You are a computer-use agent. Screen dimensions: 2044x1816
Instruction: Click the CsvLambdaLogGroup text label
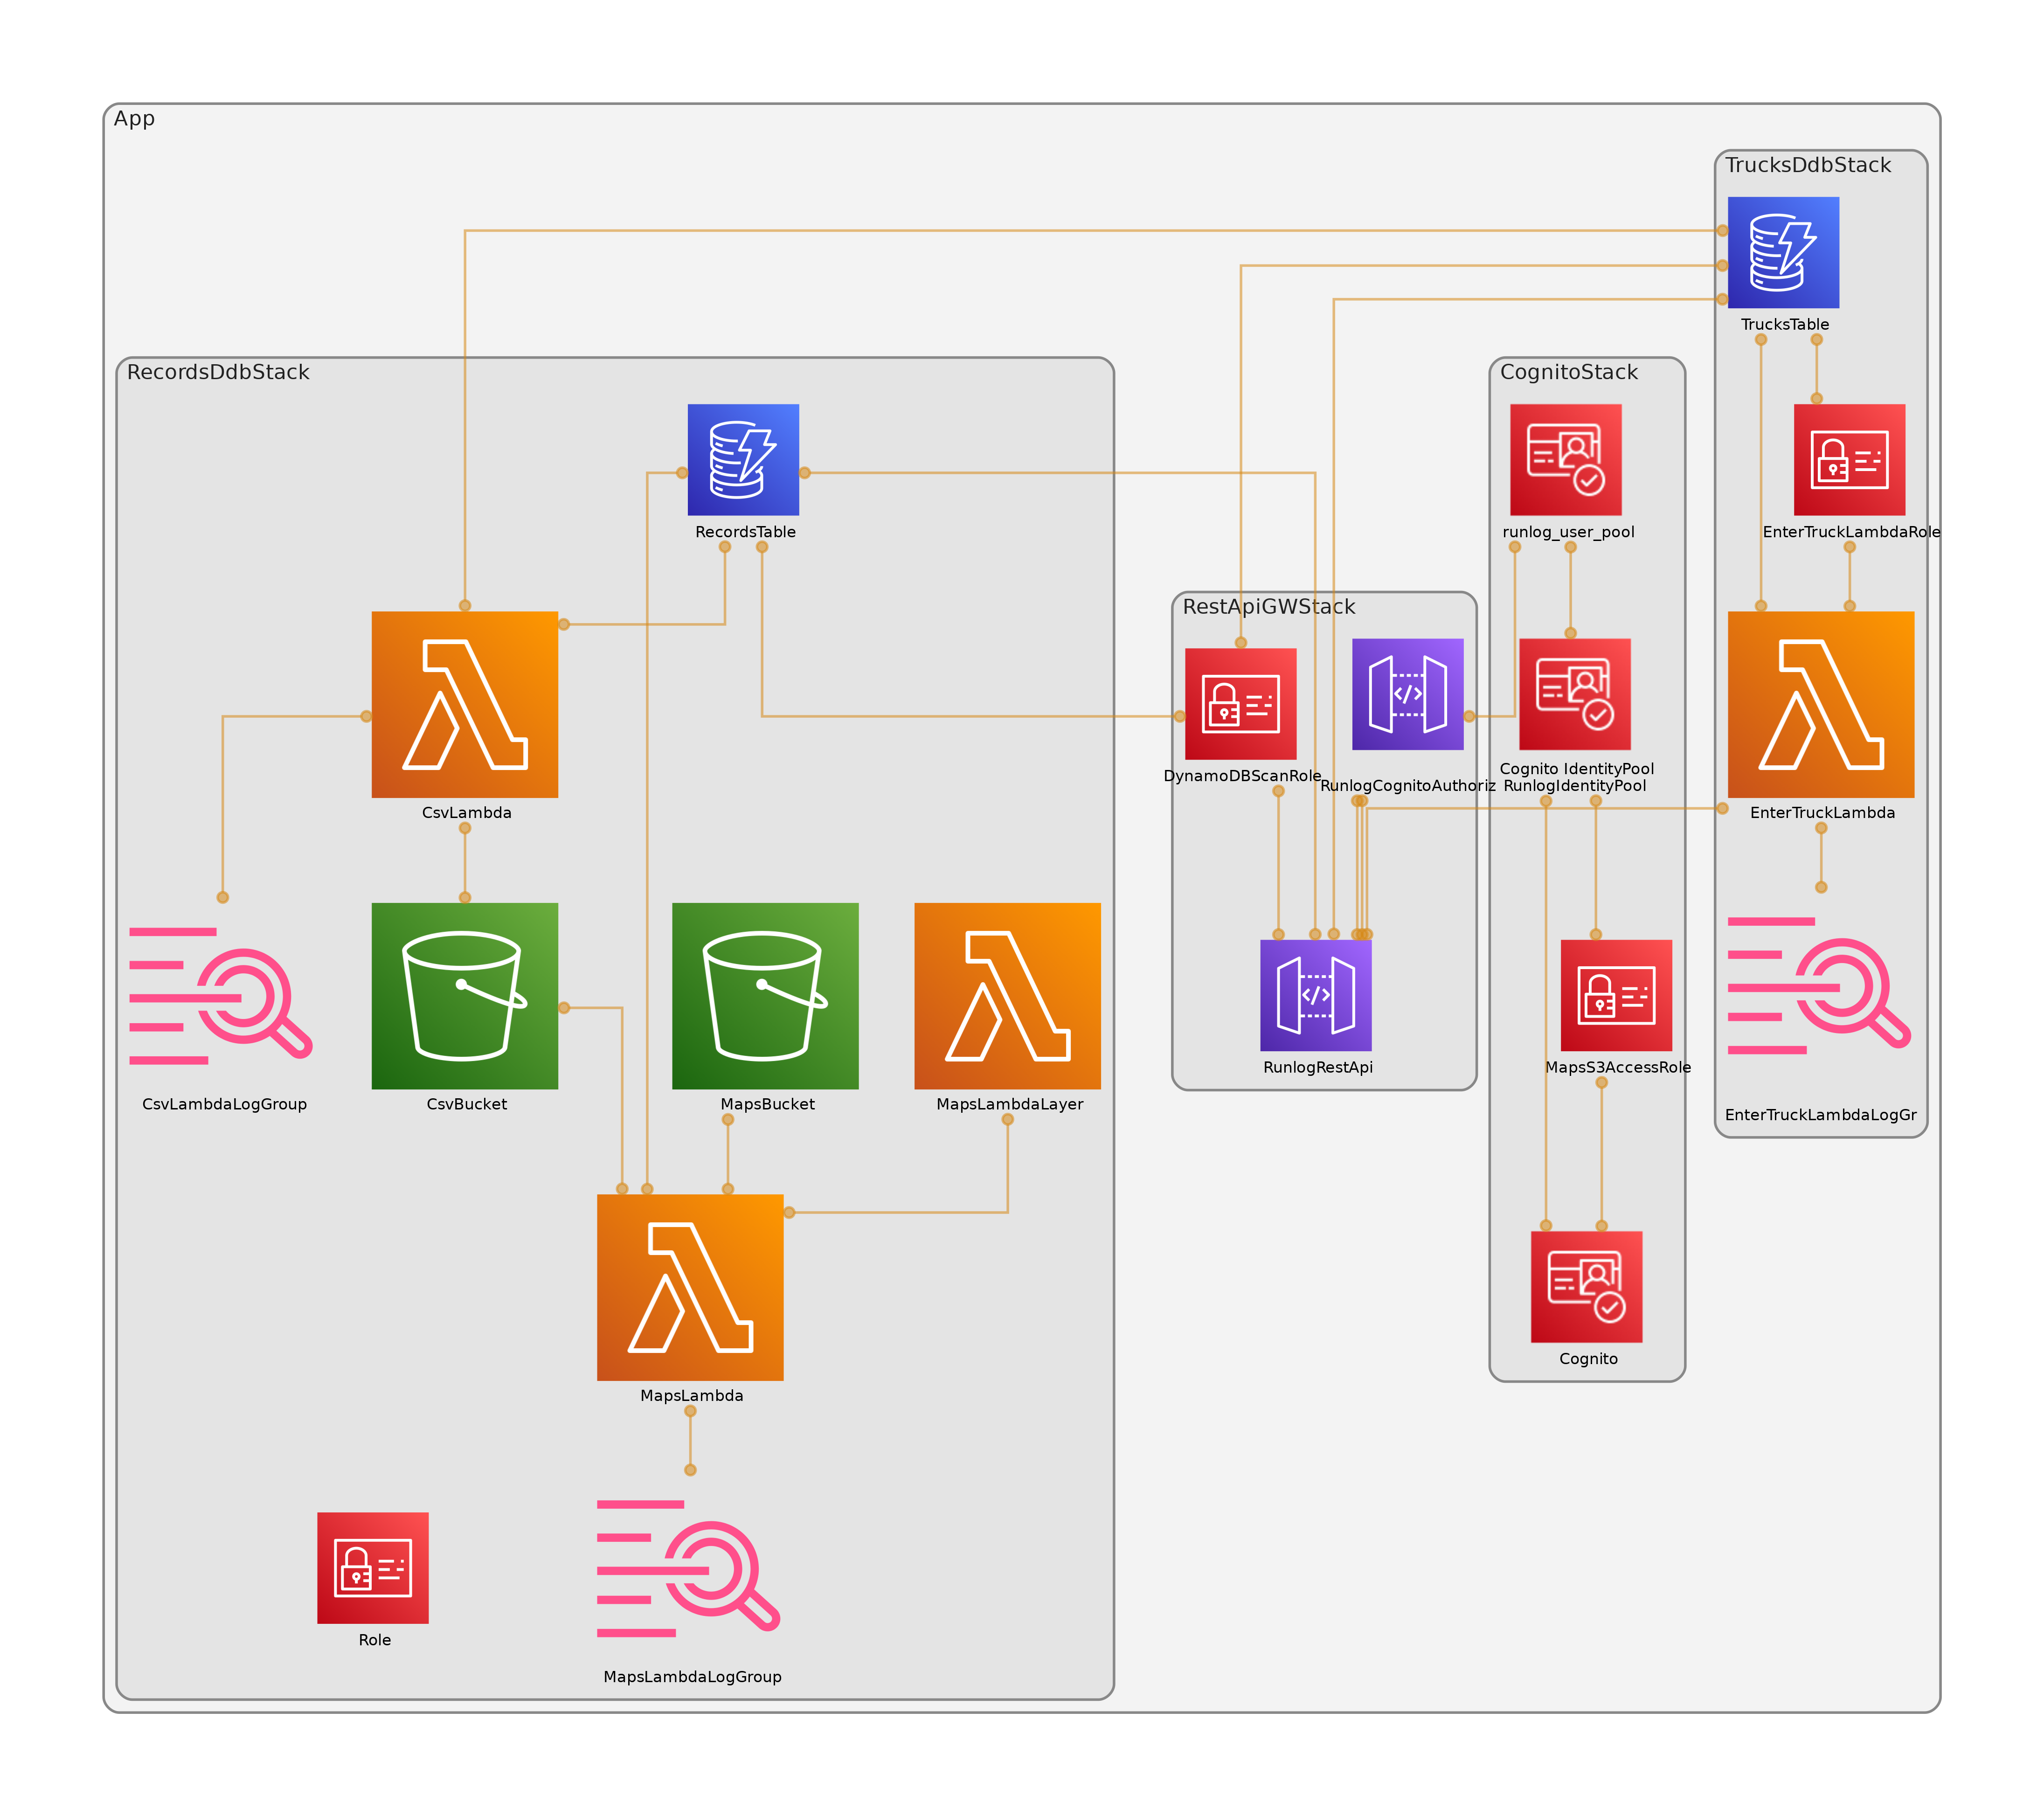pos(224,1104)
